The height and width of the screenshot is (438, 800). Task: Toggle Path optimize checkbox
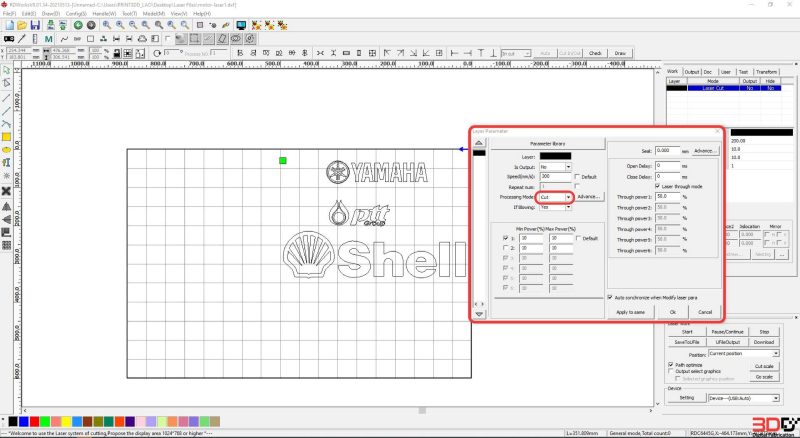[671, 365]
